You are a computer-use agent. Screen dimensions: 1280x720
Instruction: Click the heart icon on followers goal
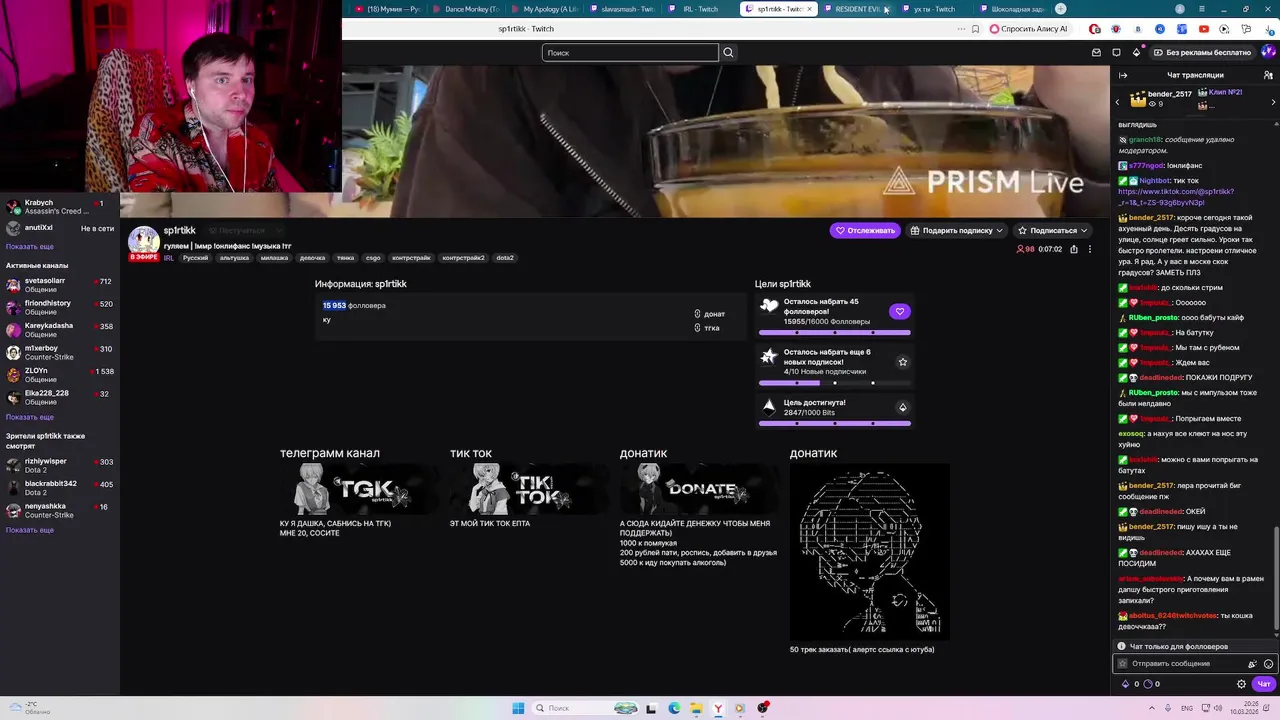pos(900,311)
